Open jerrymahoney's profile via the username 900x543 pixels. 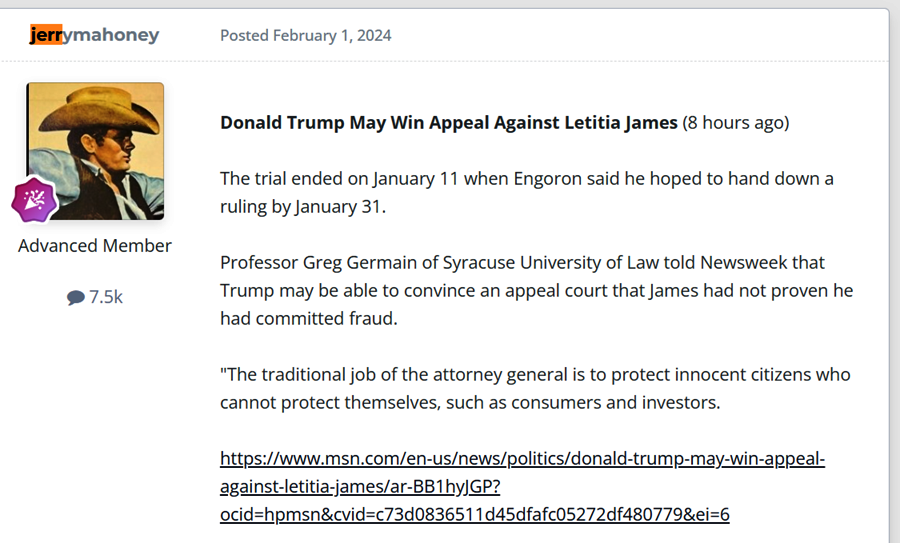94,35
